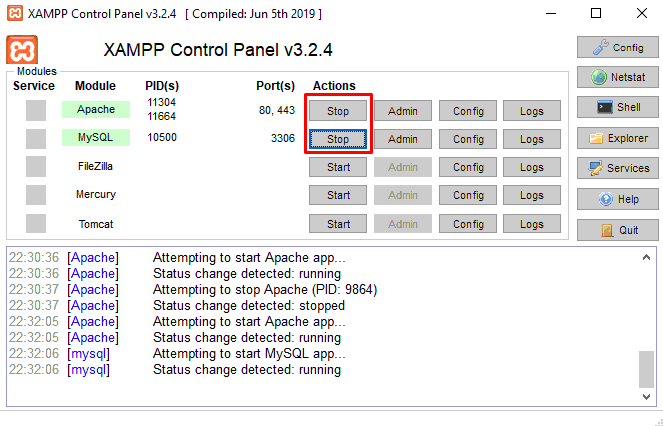The width and height of the screenshot is (663, 426).
Task: Open Tomcat Config menu
Action: (x=468, y=223)
